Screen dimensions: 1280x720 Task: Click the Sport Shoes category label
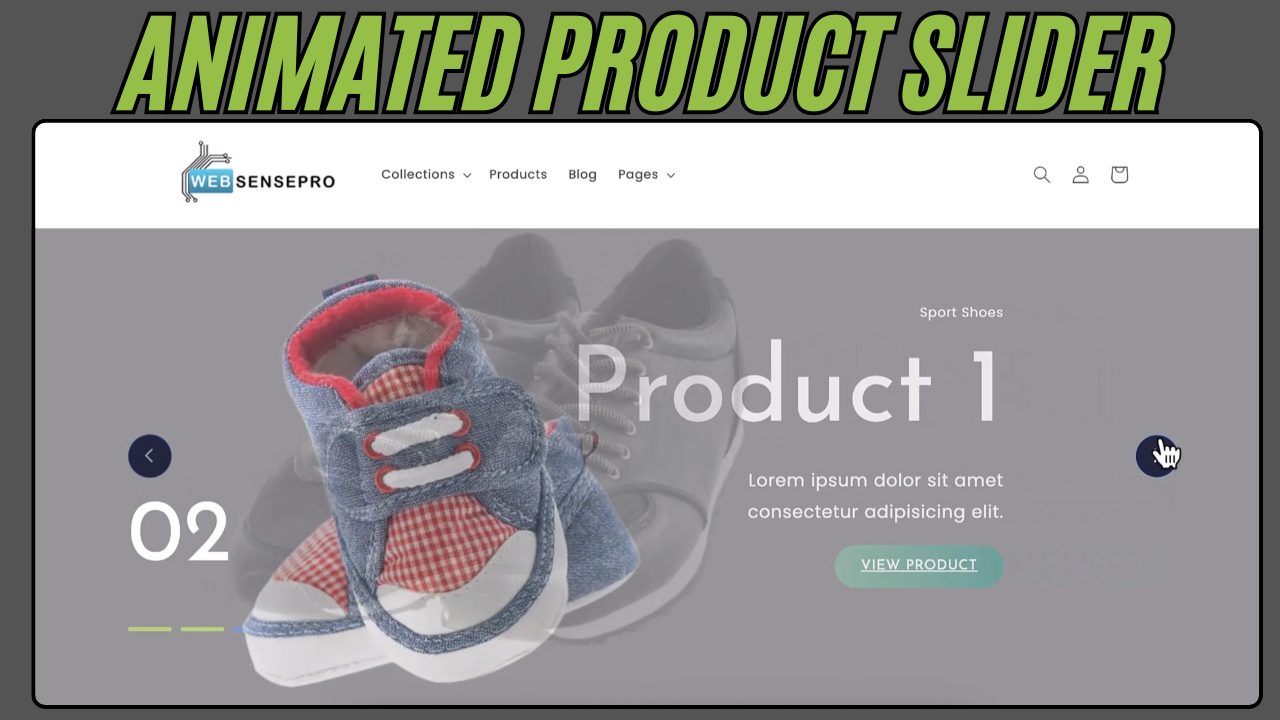coord(961,312)
